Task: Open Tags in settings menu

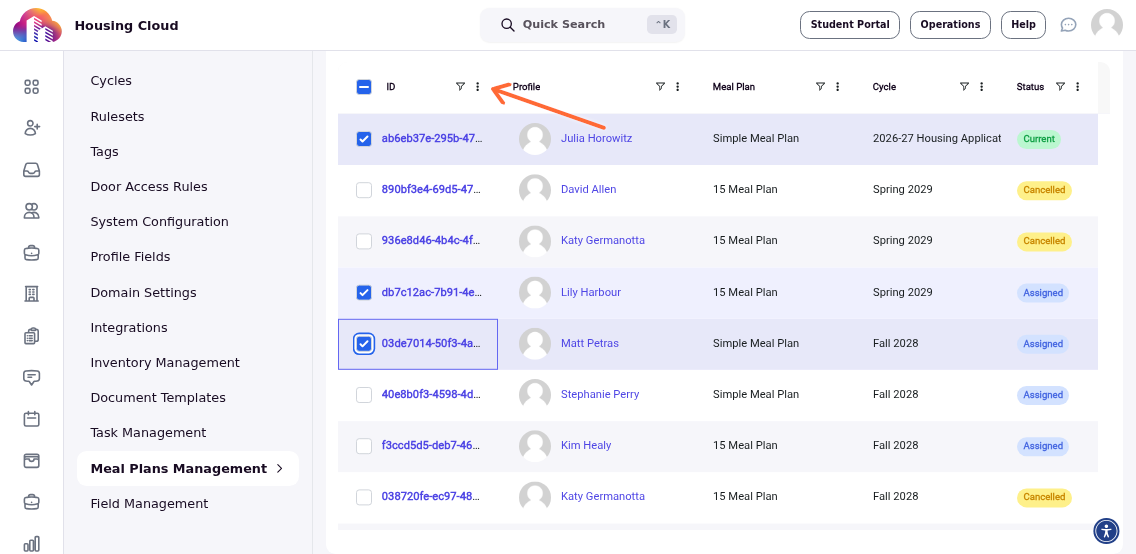Action: tap(104, 151)
